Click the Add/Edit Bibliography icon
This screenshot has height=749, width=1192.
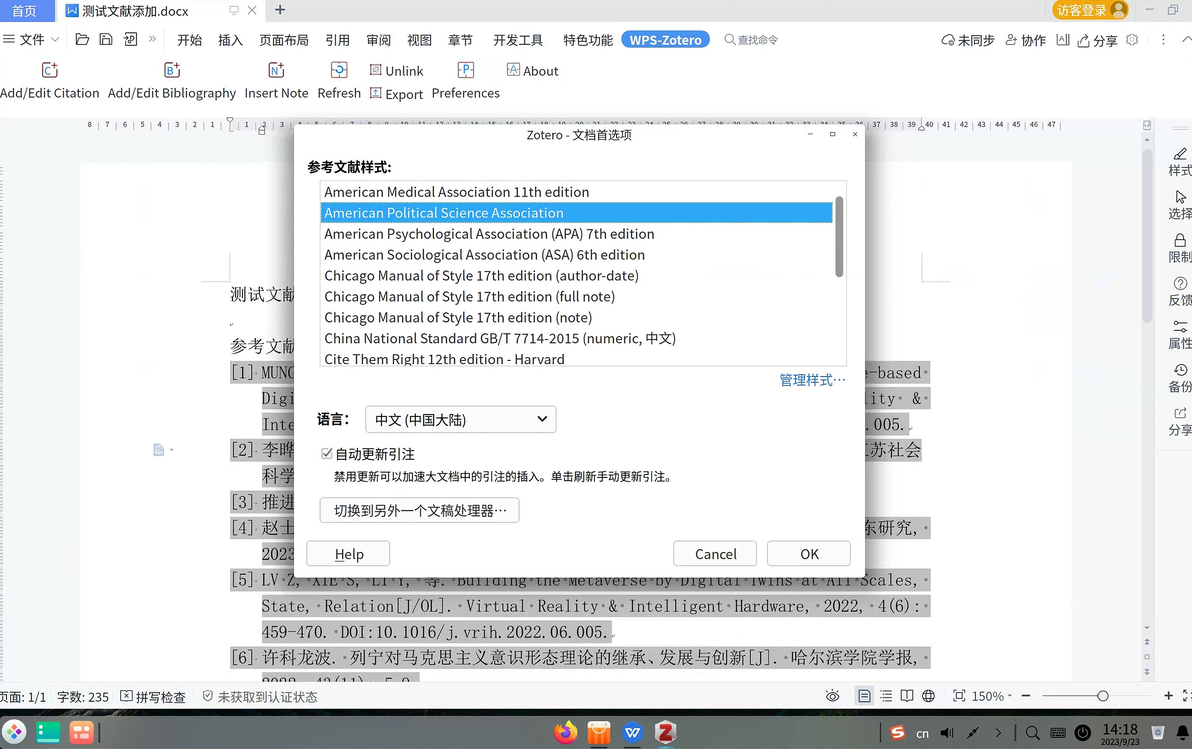172,71
